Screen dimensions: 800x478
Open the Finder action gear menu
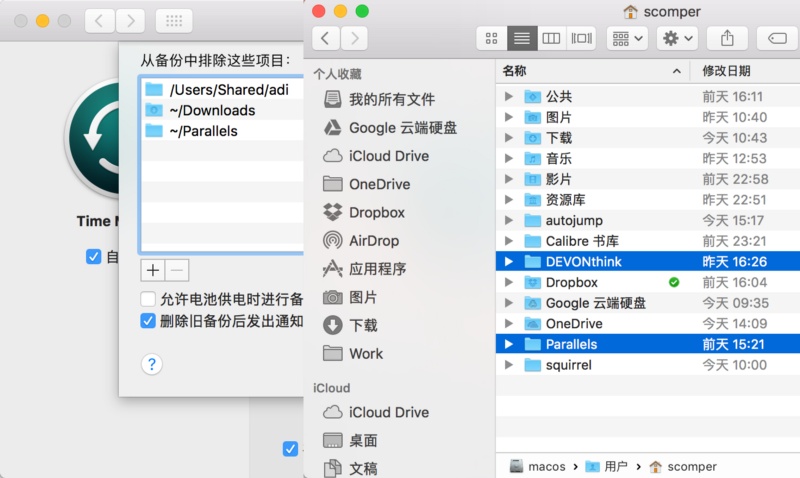point(677,38)
